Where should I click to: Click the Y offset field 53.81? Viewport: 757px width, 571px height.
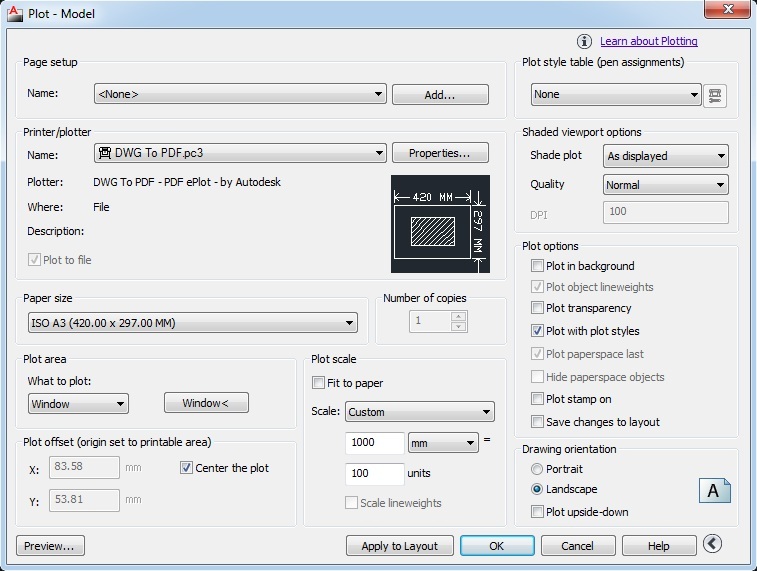coord(84,500)
